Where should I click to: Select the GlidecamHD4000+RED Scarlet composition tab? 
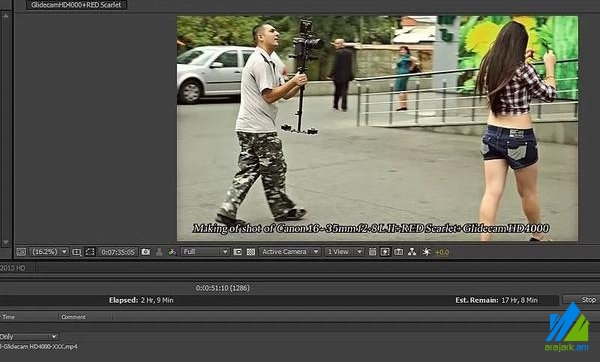(76, 5)
